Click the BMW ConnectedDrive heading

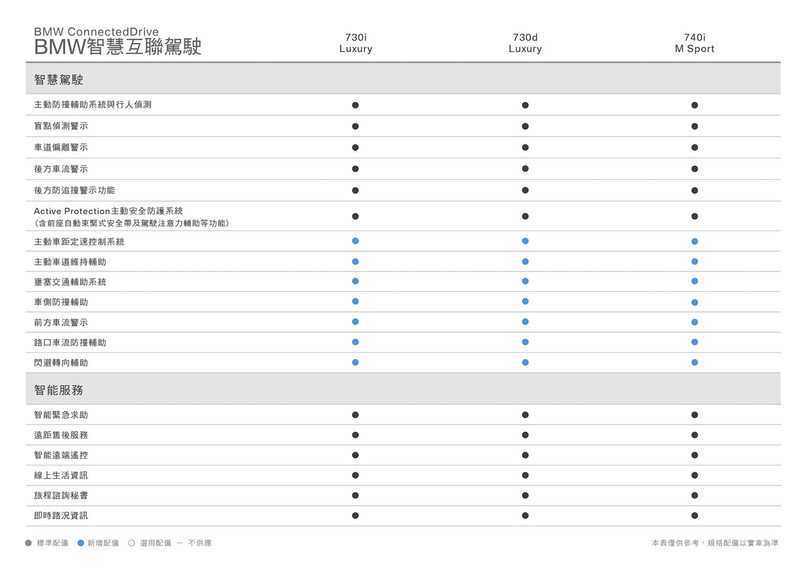[x=96, y=31]
